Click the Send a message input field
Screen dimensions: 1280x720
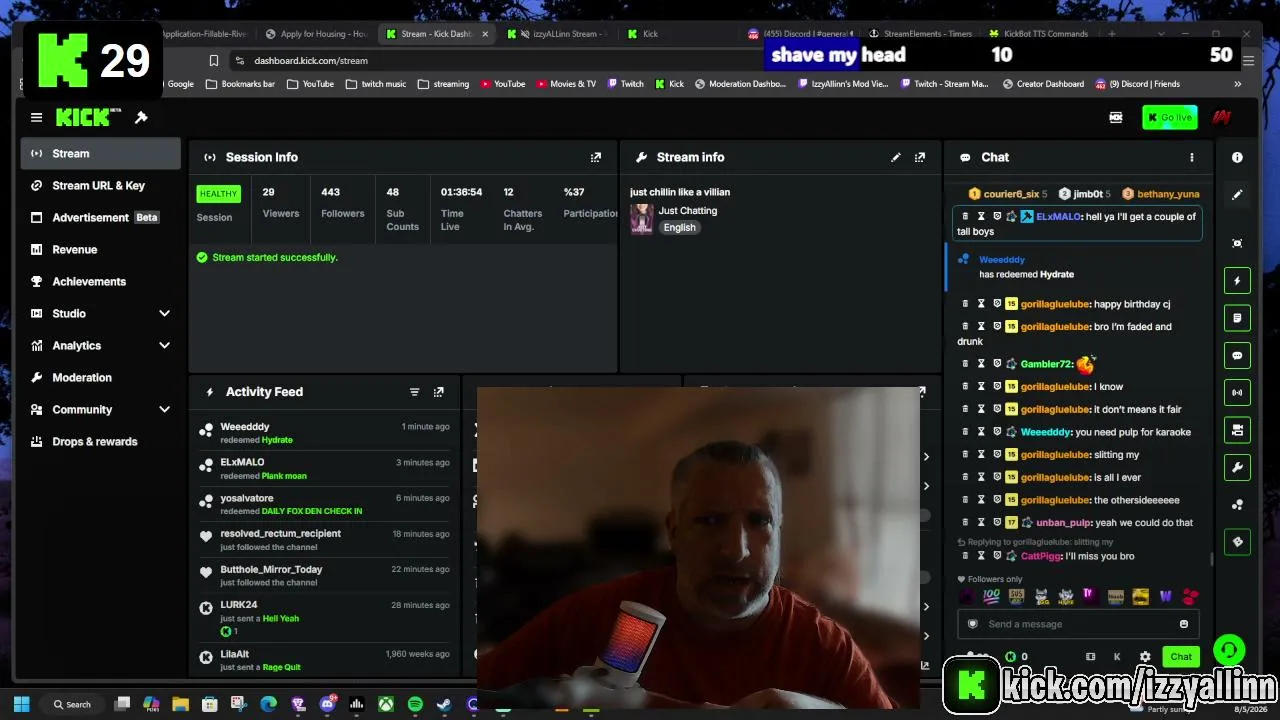click(x=1078, y=624)
